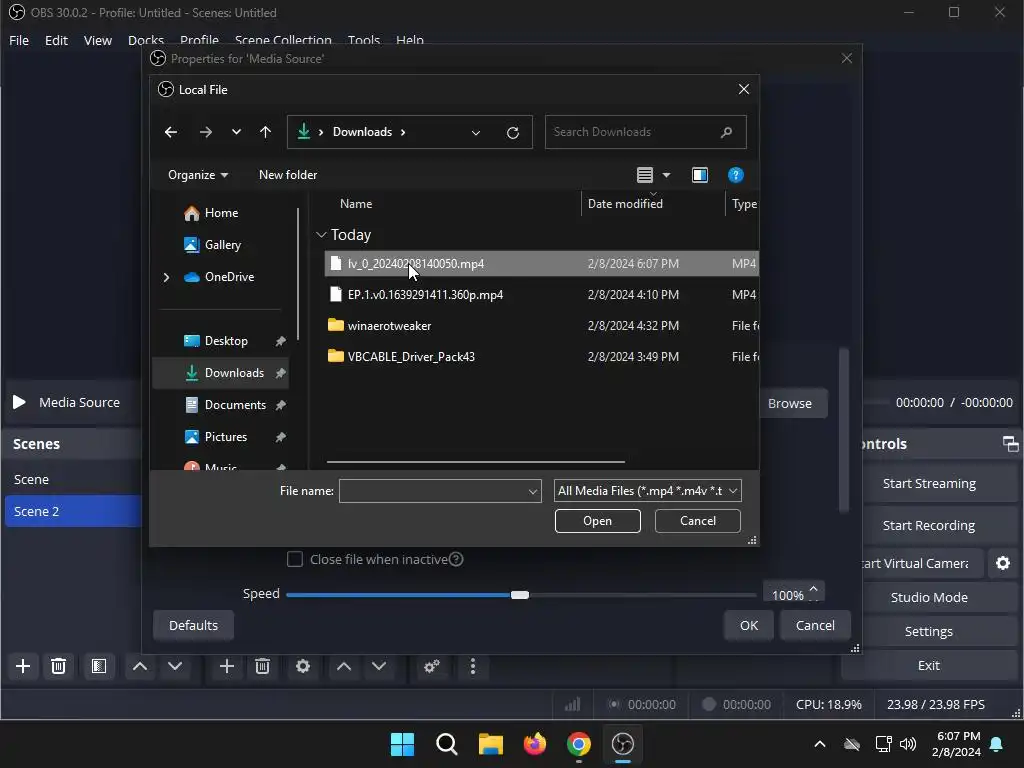The width and height of the screenshot is (1024, 768).
Task: Go forward in Local File dialog
Action: [x=206, y=133]
